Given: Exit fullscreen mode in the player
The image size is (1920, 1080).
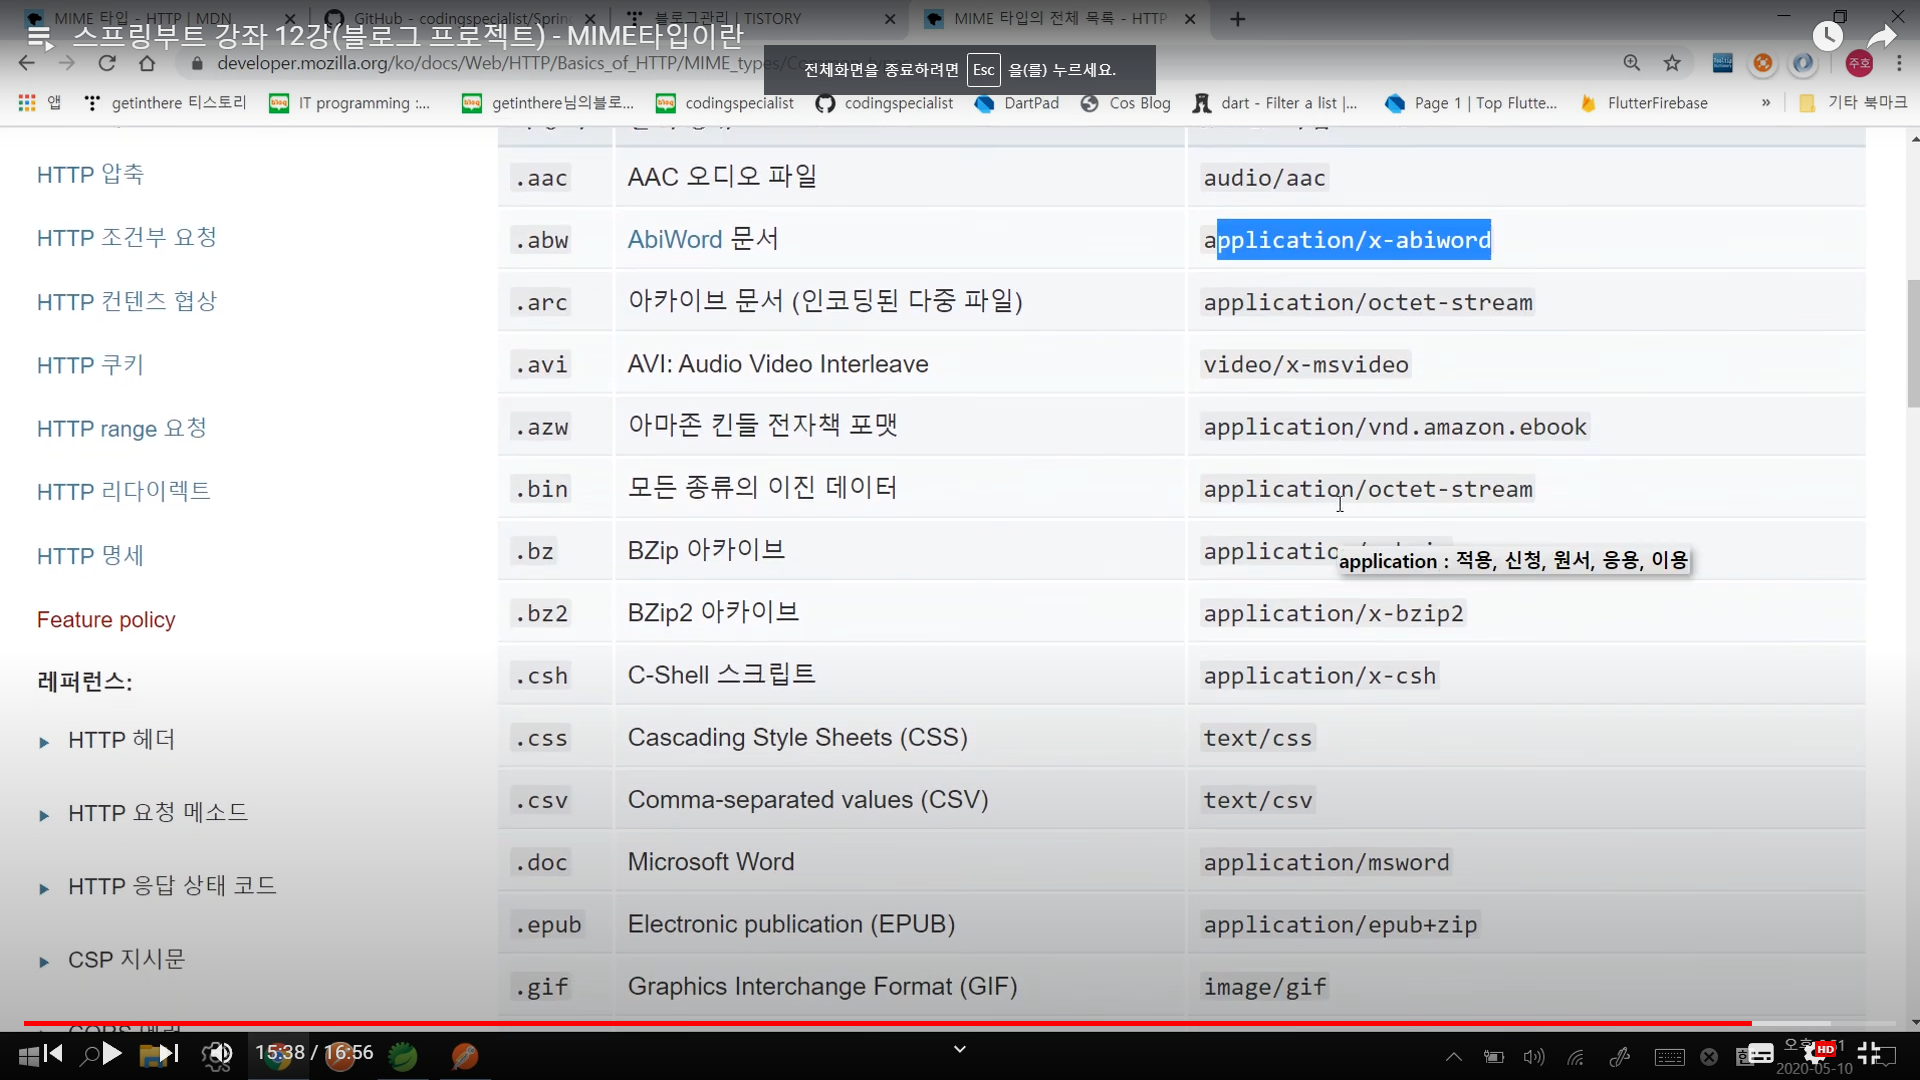Looking at the screenshot, I should point(1868,1053).
